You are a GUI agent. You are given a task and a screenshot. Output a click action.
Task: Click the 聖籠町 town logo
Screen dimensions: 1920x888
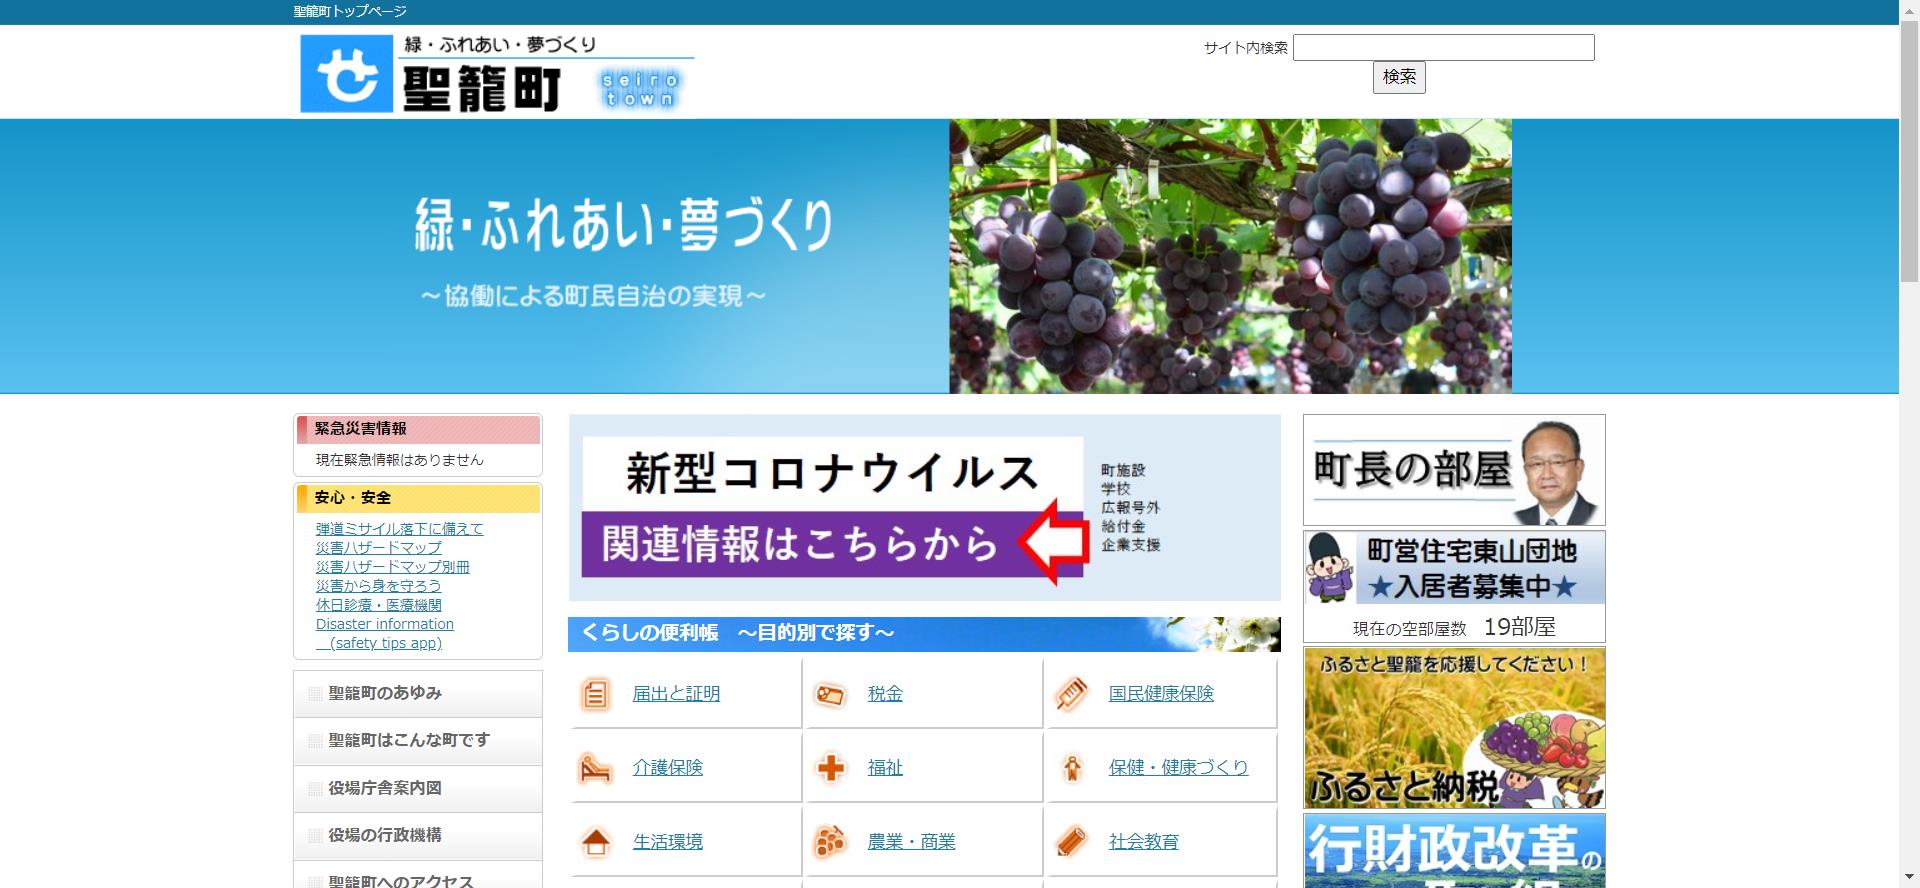[496, 73]
